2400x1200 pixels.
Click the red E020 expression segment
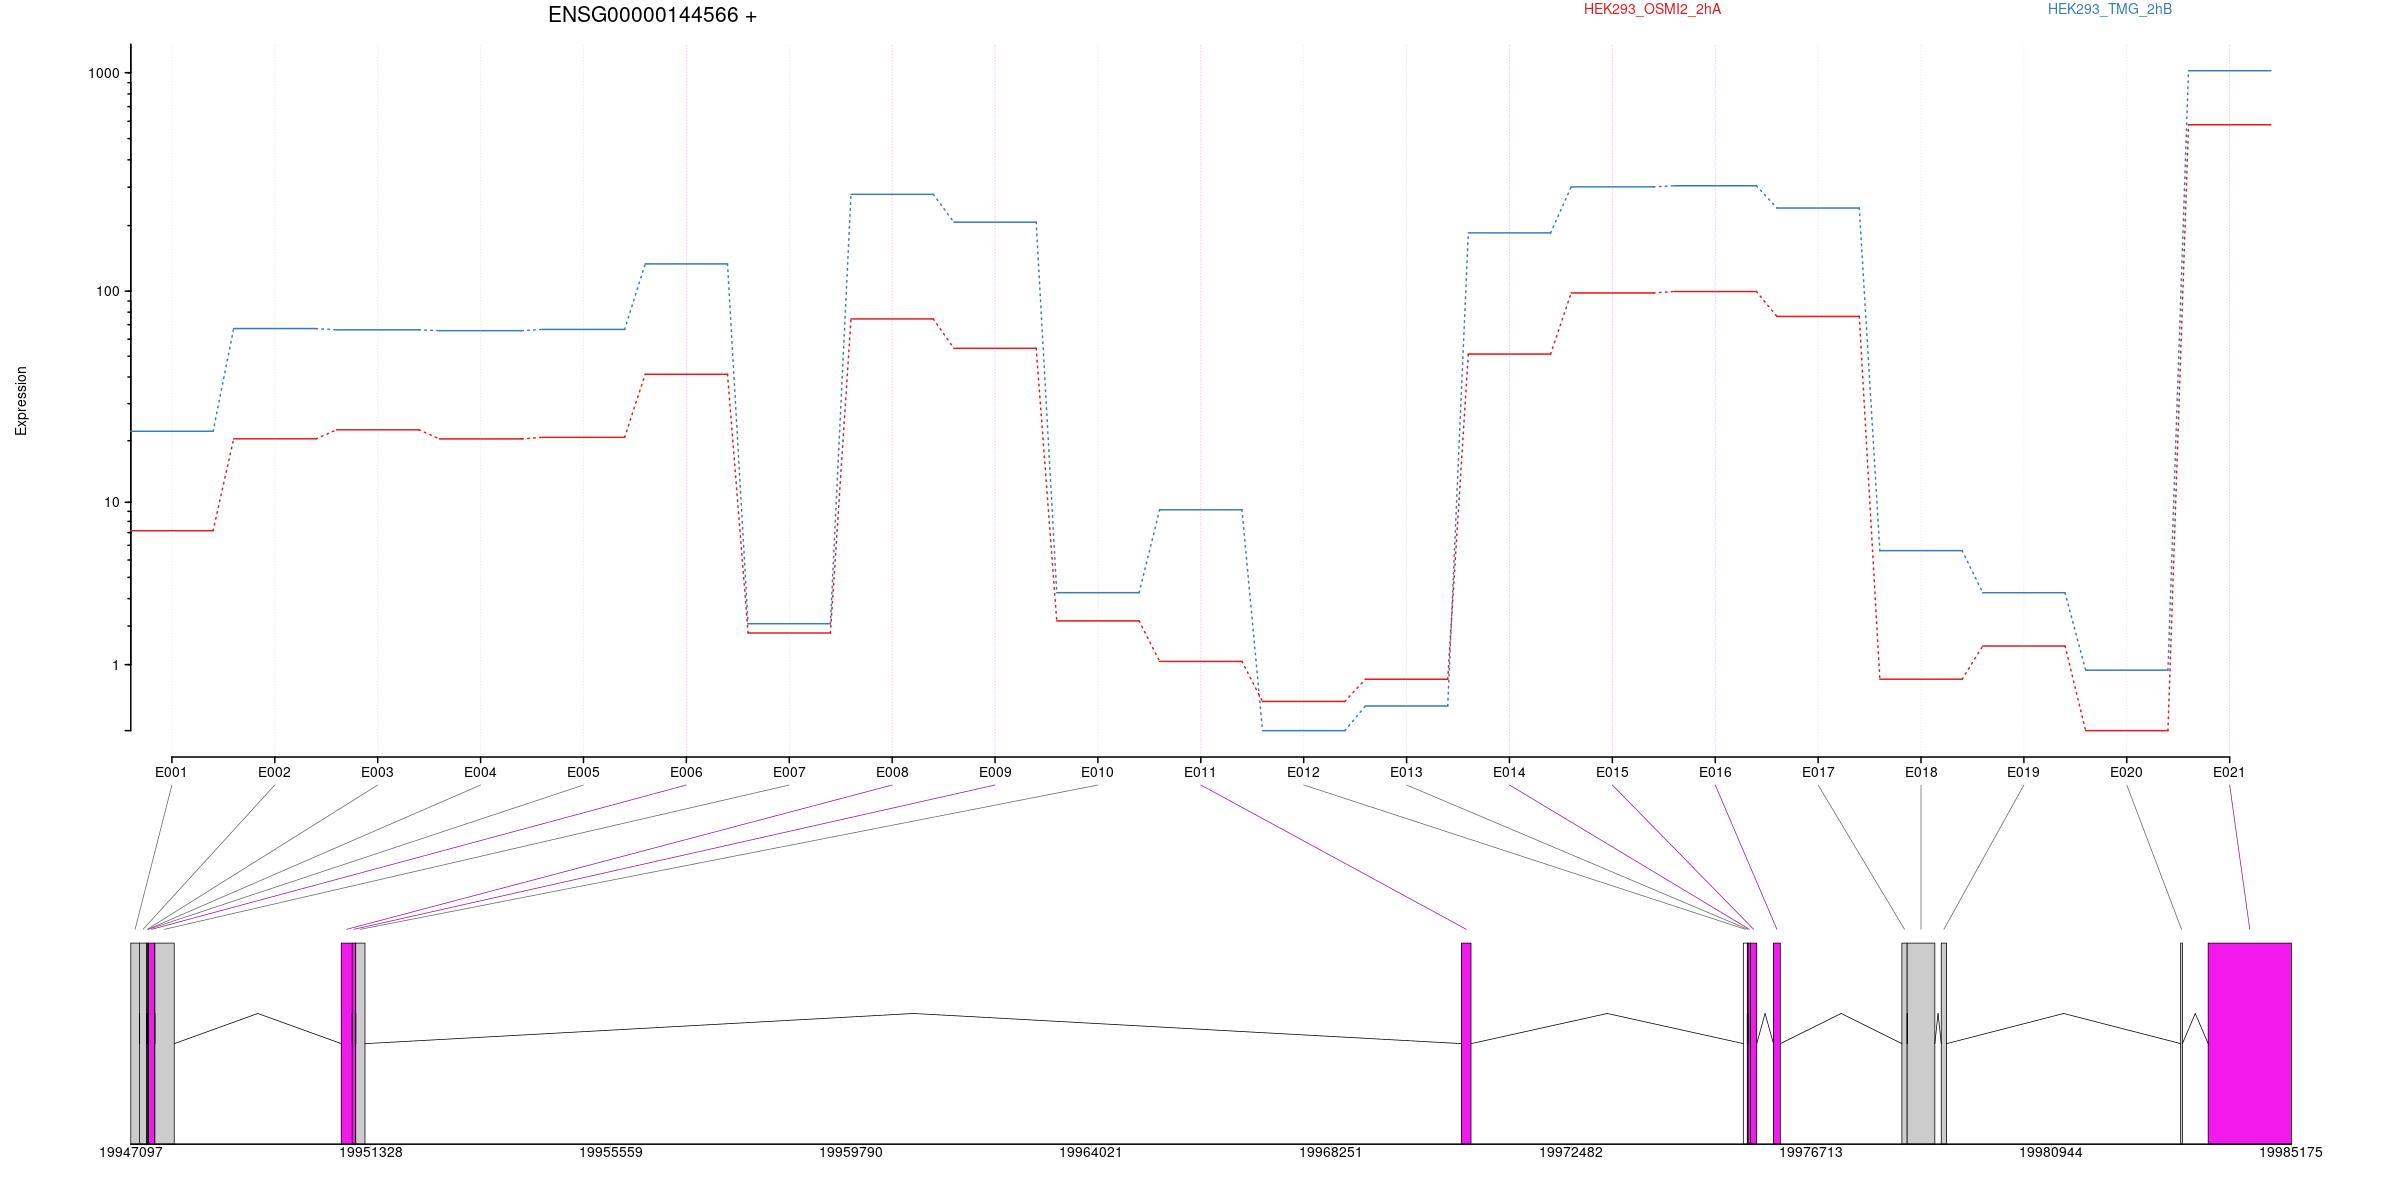pos(2126,731)
